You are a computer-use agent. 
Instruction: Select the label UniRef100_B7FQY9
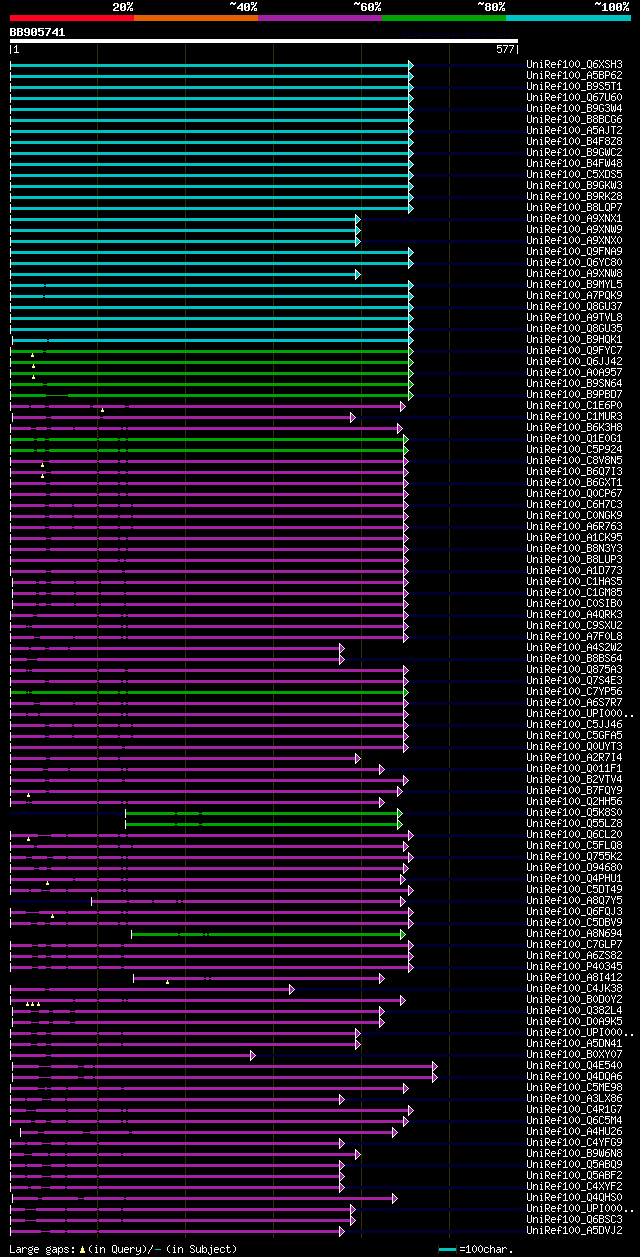tap(574, 790)
